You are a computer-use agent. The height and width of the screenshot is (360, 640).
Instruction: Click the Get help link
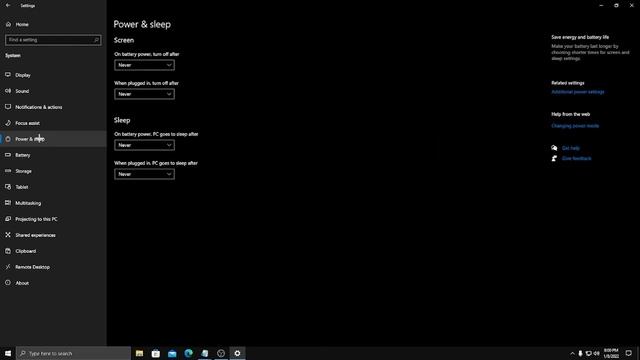[571, 148]
